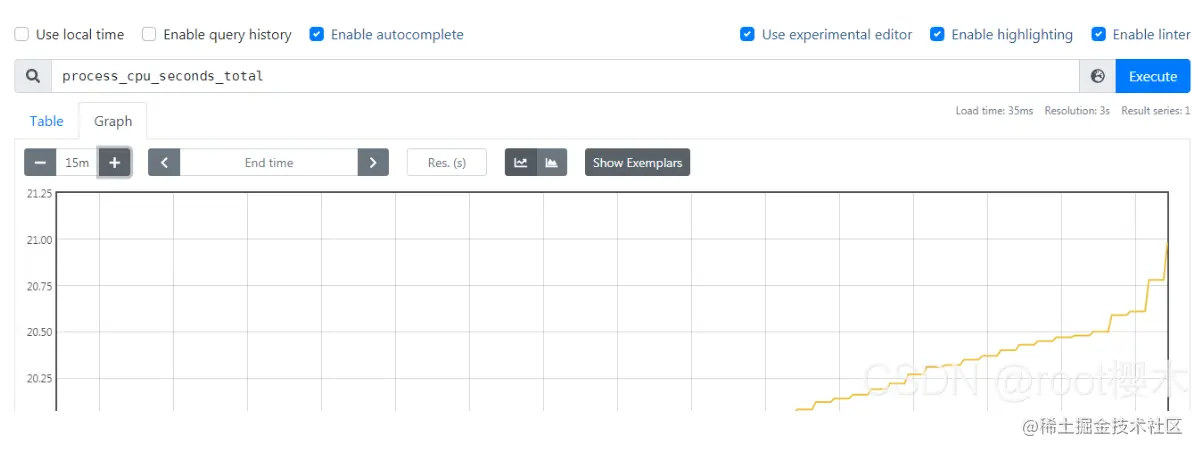This screenshot has width=1198, height=452.
Task: Go to next end time
Action: [x=373, y=162]
